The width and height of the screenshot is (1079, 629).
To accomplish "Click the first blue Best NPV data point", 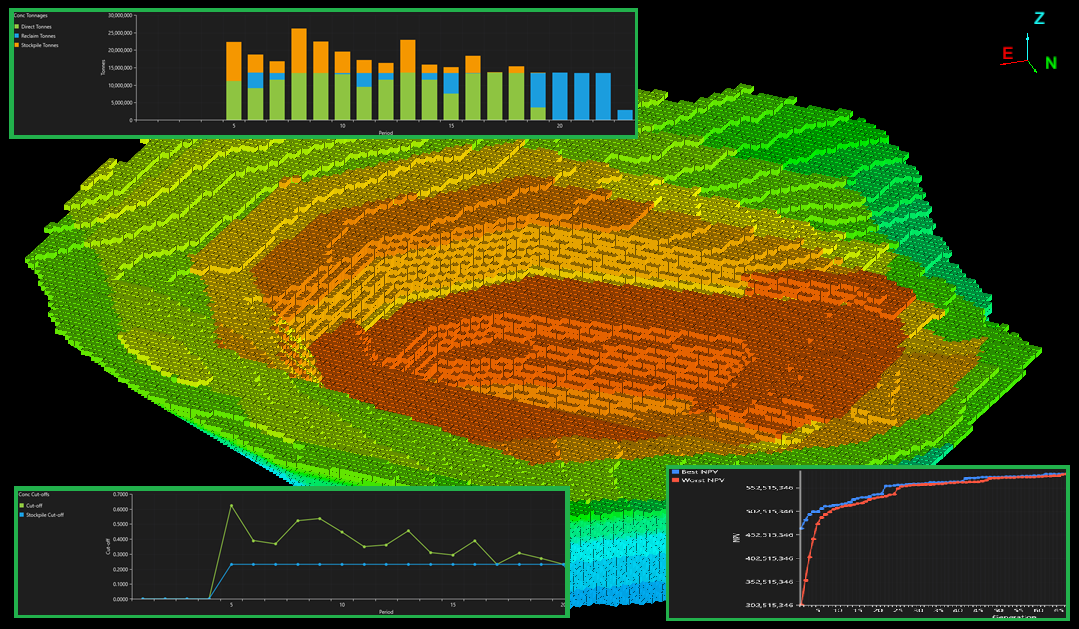I will point(802,528).
